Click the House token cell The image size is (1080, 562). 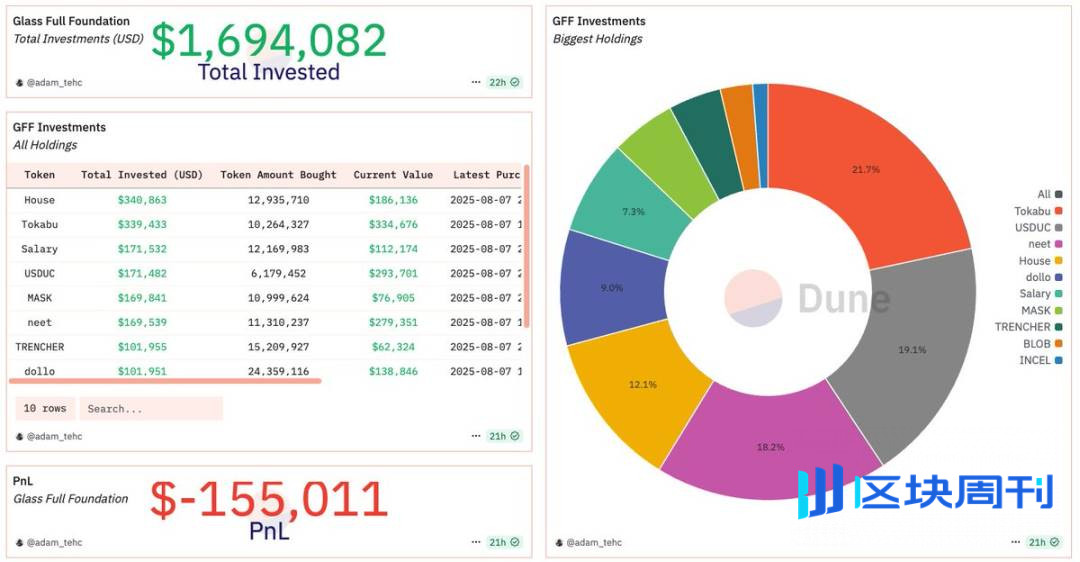click(x=39, y=200)
